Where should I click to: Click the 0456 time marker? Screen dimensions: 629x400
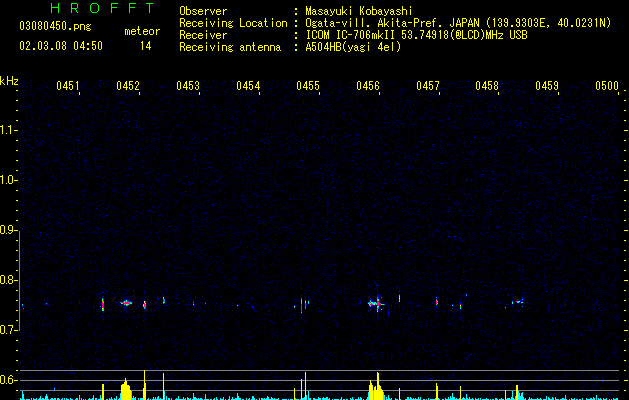pyautogui.click(x=368, y=86)
